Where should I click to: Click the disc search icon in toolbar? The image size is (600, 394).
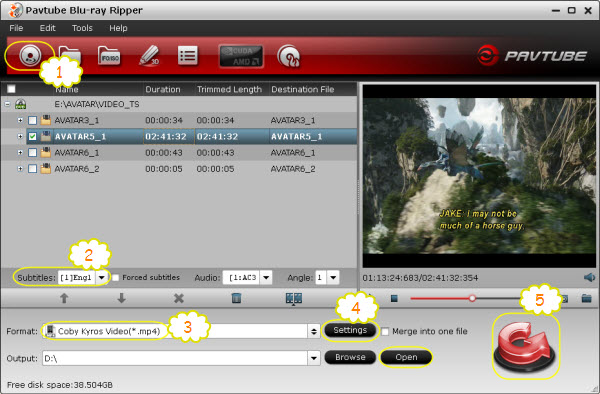tap(289, 56)
